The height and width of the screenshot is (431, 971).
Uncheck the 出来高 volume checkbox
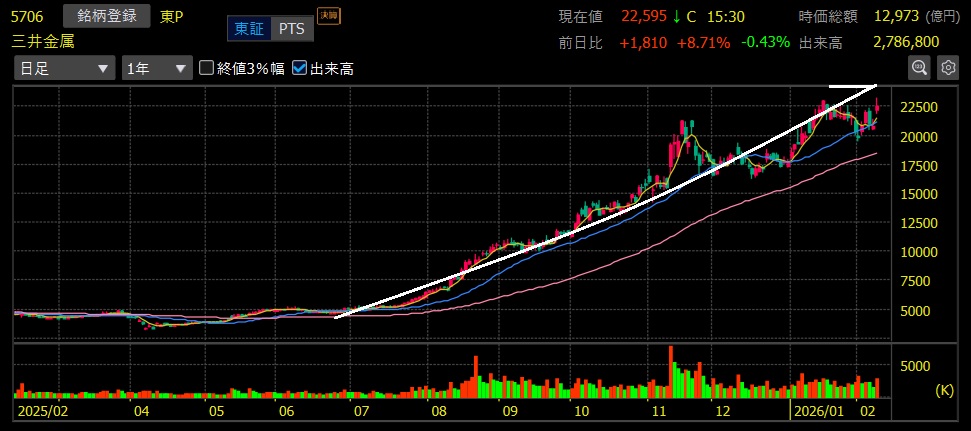(299, 68)
